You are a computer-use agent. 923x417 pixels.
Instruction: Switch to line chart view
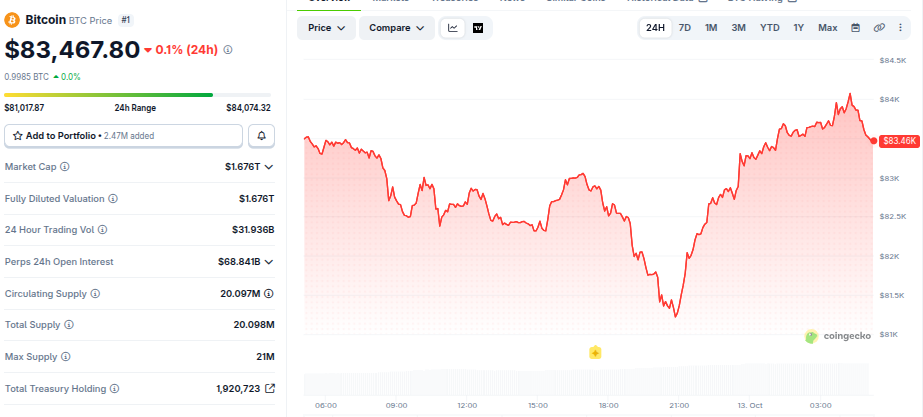[x=453, y=28]
